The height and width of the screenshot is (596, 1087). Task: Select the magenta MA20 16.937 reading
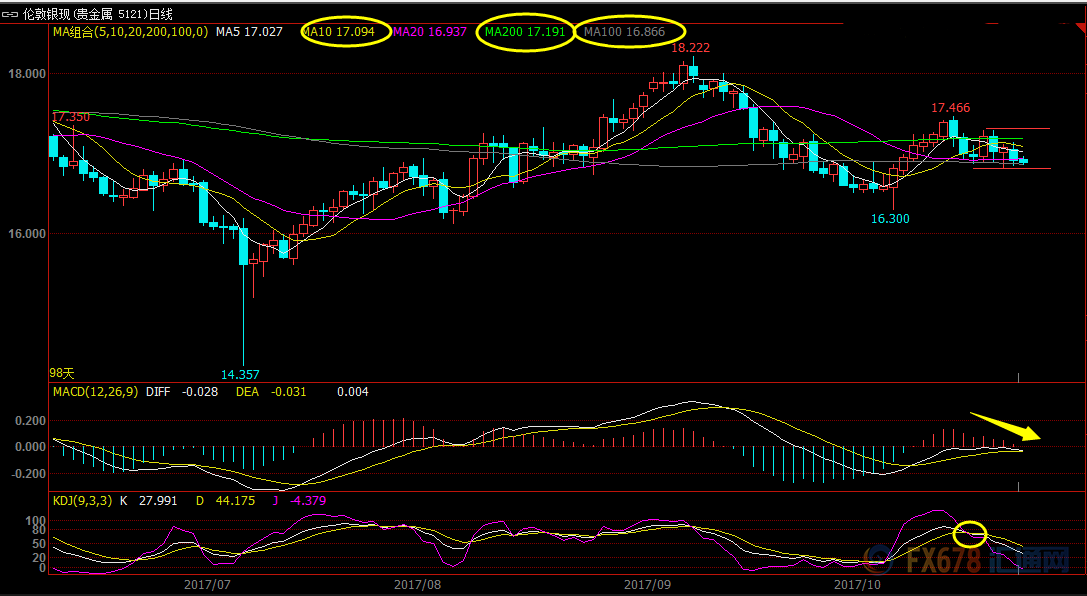pos(430,32)
